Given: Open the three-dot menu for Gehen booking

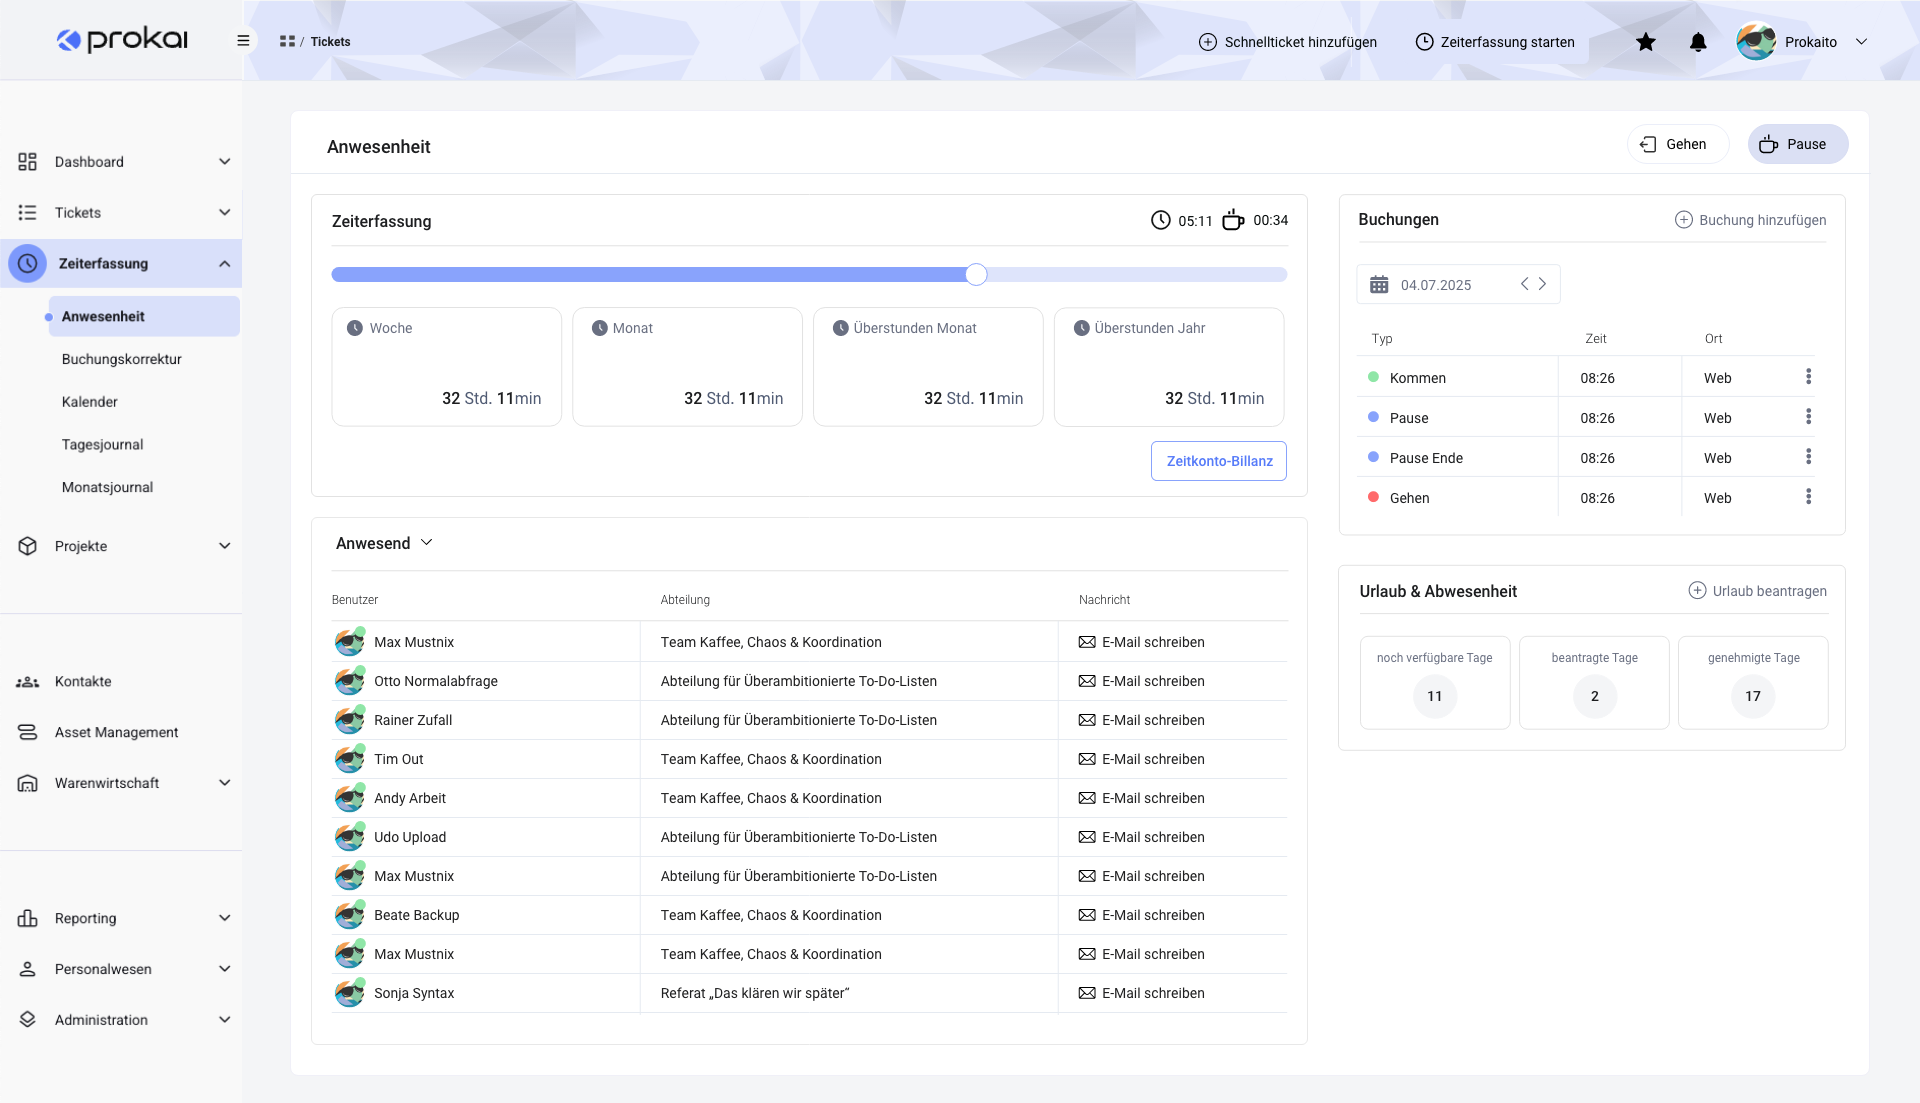Looking at the screenshot, I should point(1808,497).
